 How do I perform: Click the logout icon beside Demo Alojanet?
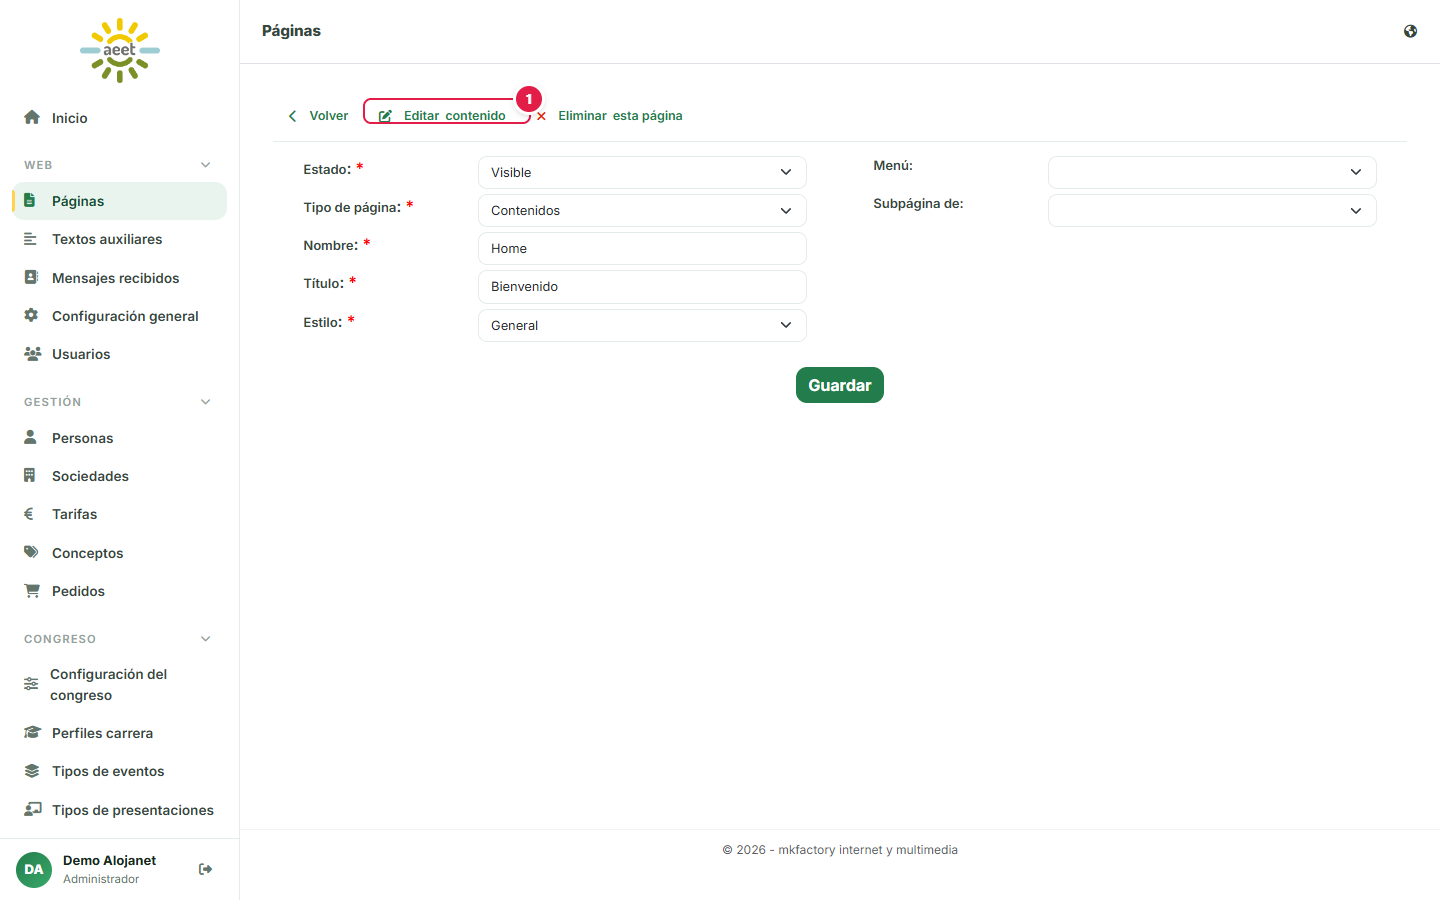(205, 869)
